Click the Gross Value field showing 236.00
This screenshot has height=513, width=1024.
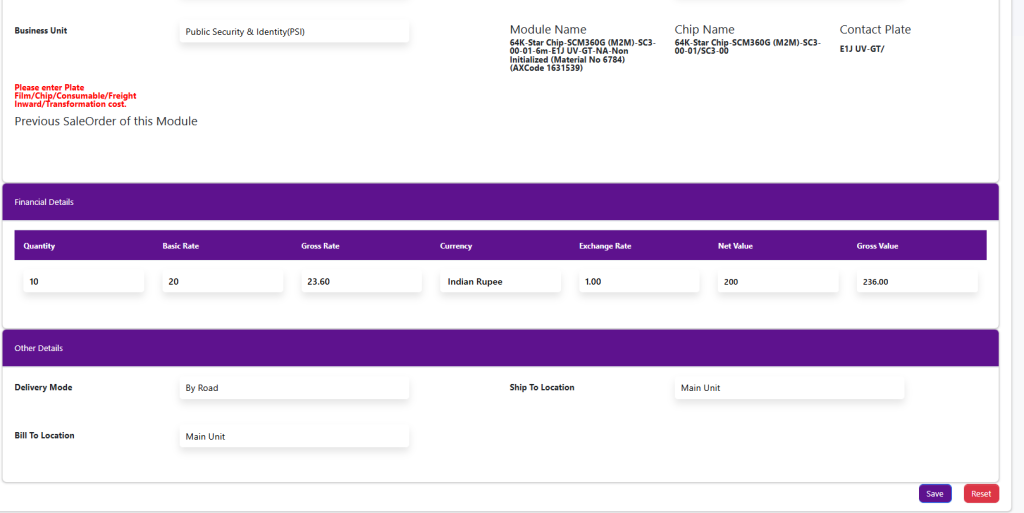(916, 282)
